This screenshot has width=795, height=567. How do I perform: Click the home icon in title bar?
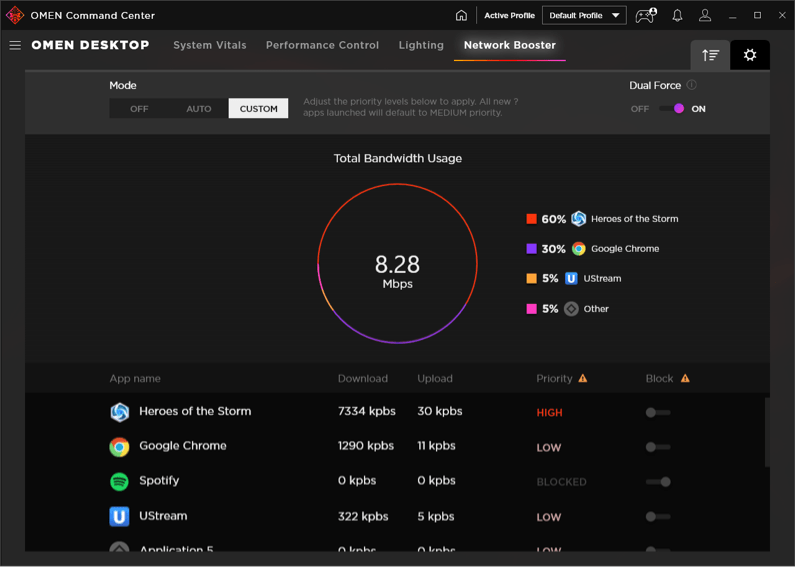tap(461, 16)
